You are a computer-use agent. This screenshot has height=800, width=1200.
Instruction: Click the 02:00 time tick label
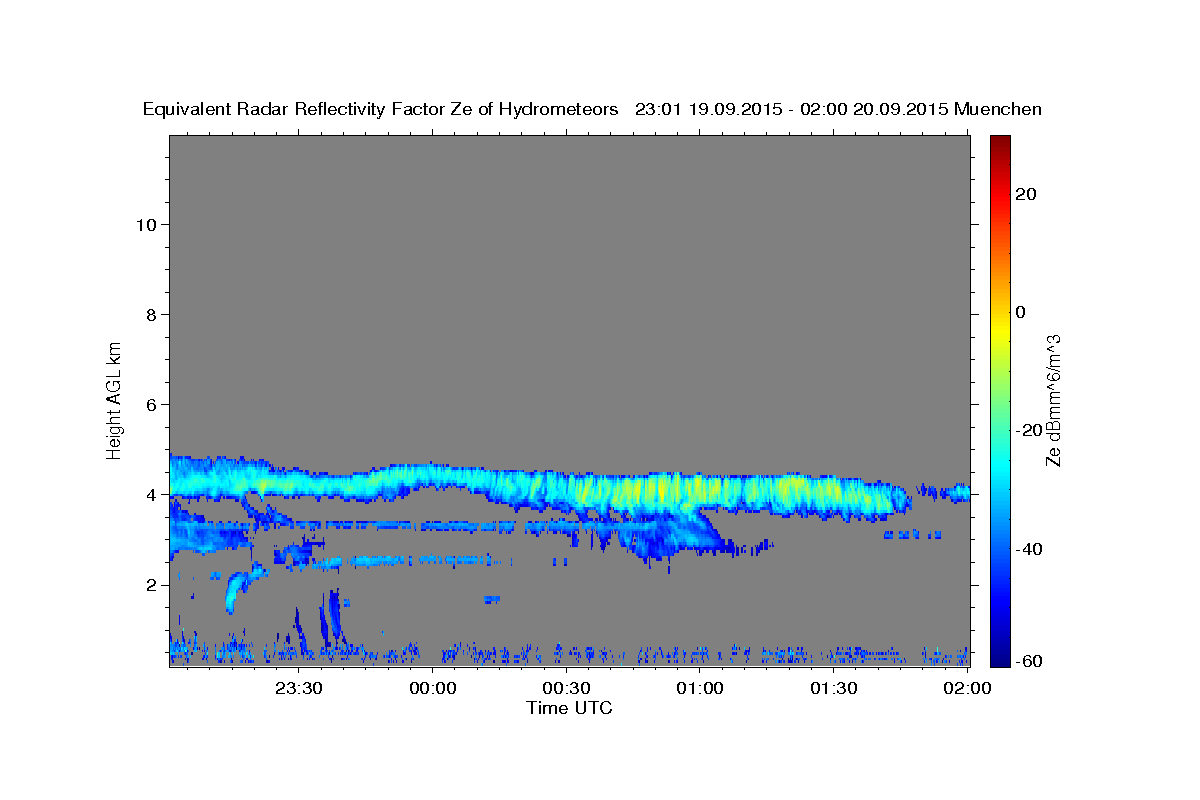[969, 688]
